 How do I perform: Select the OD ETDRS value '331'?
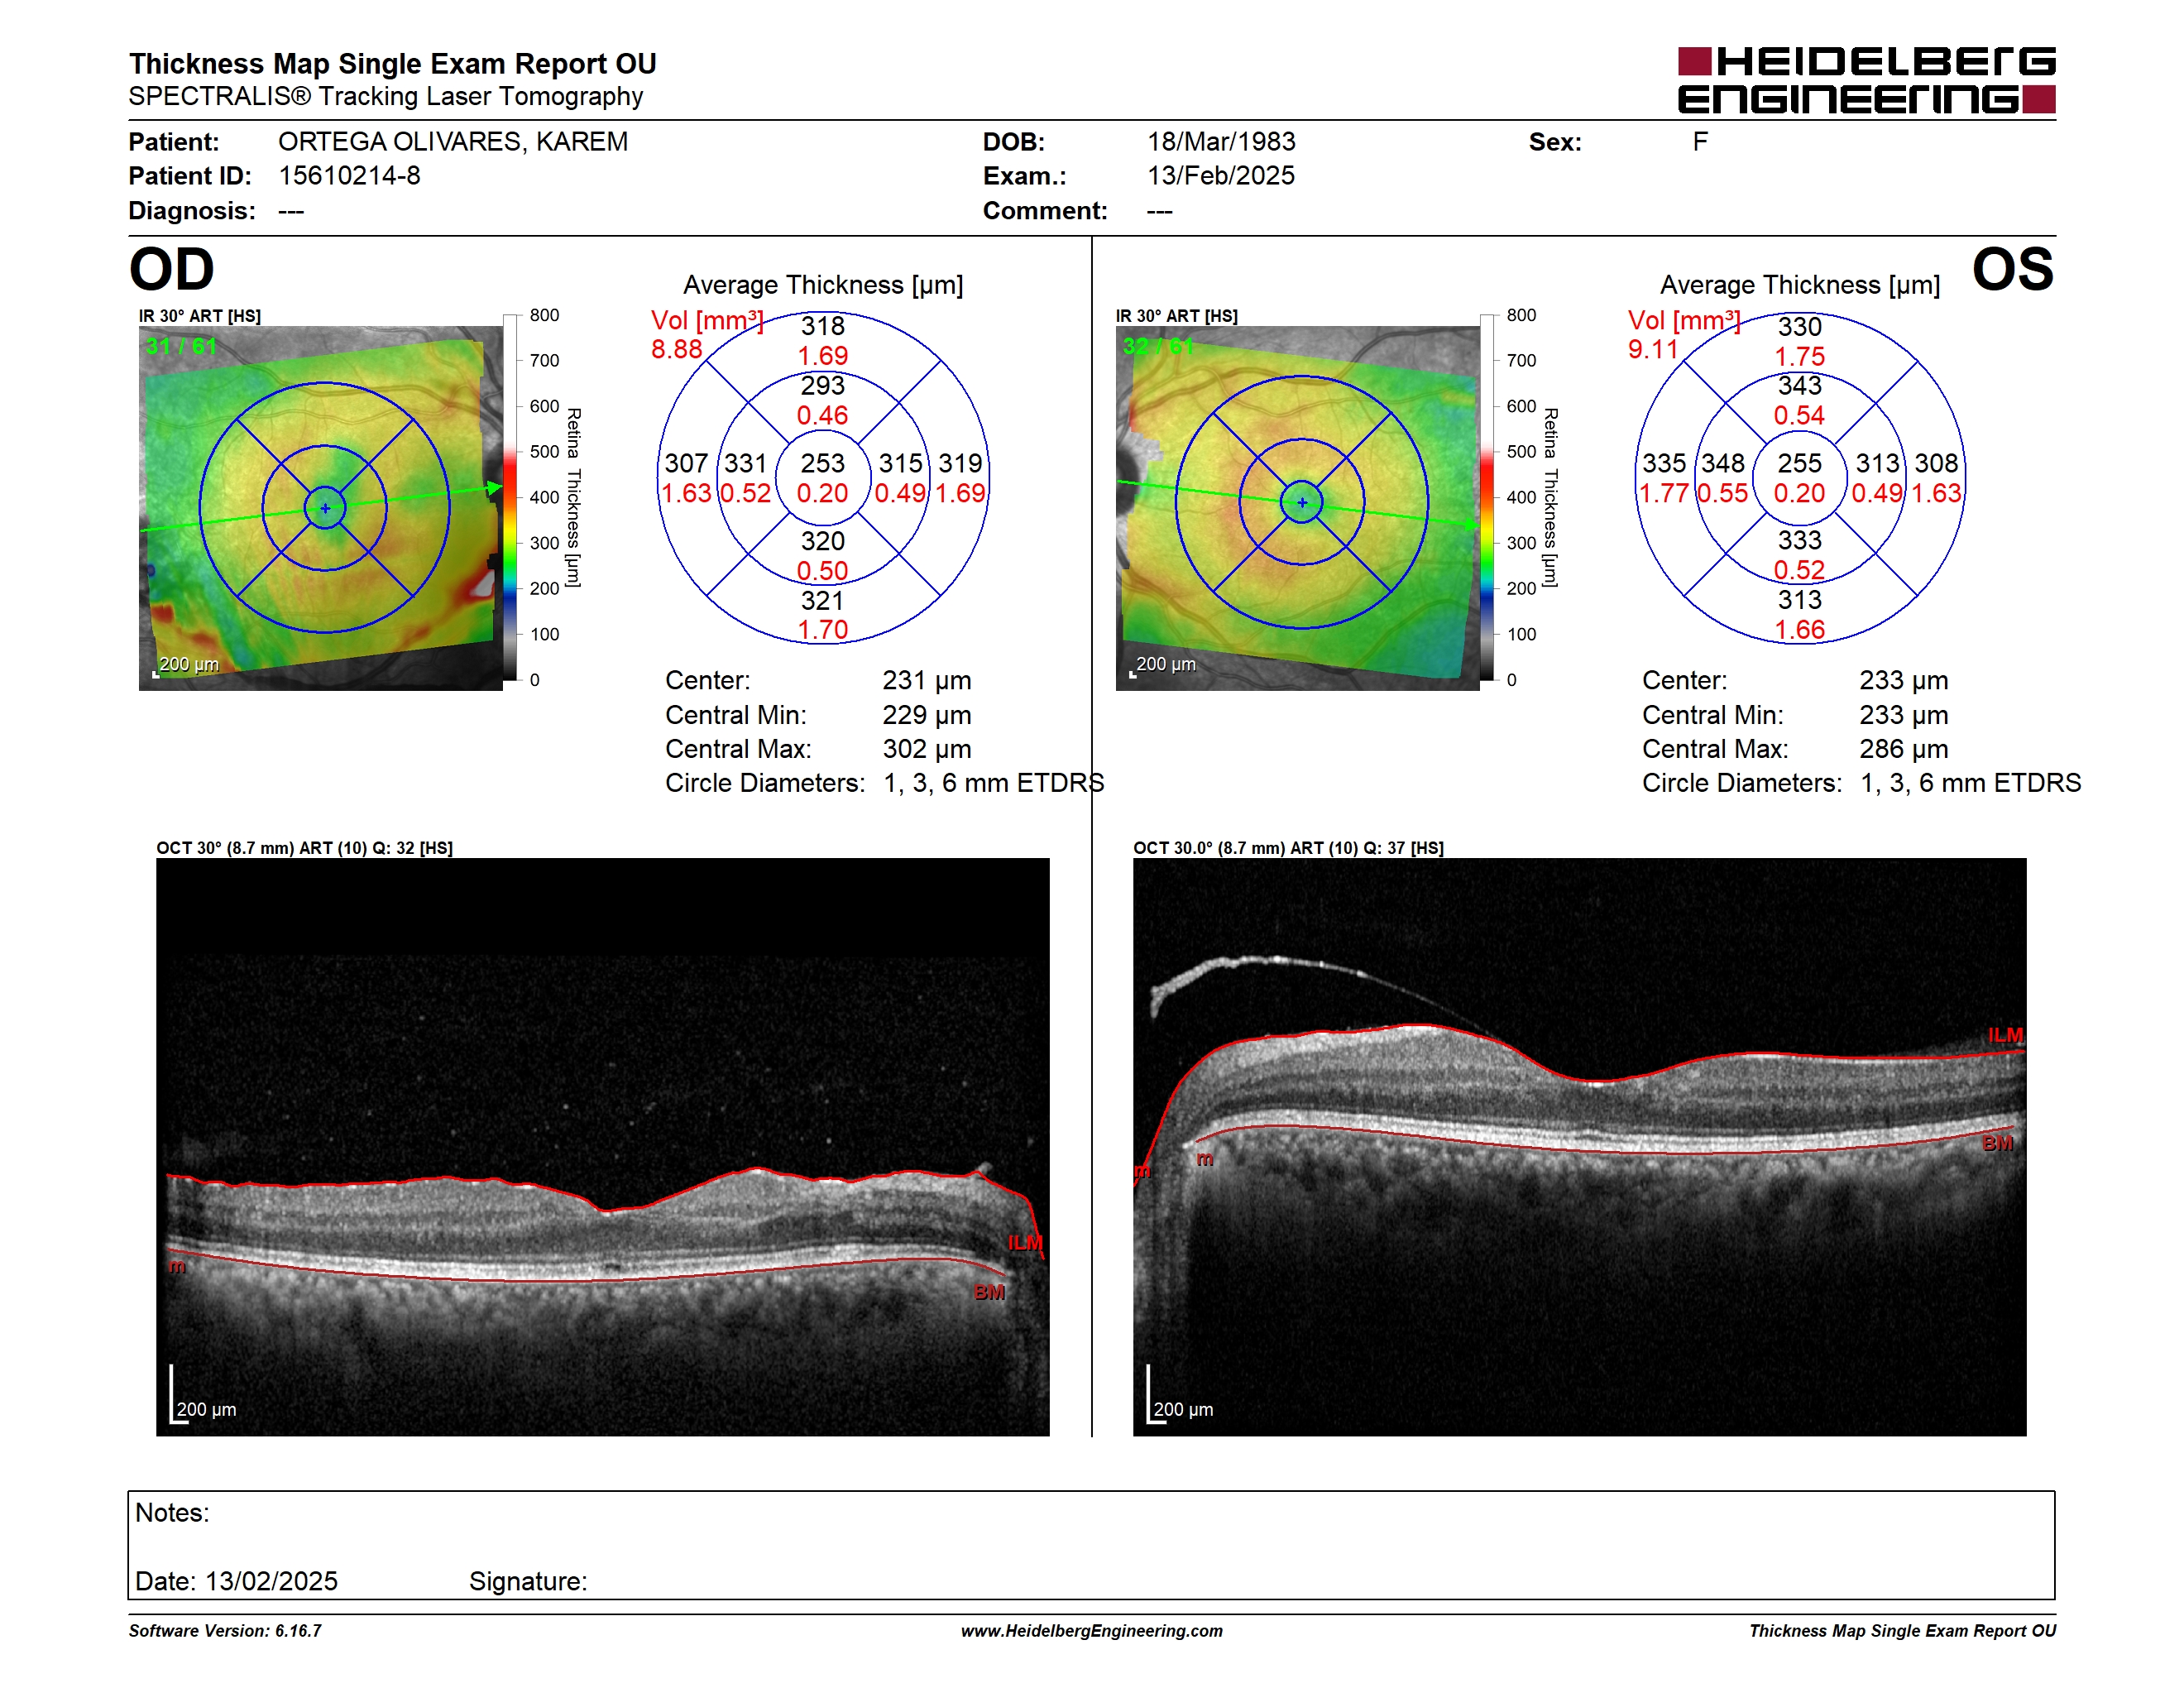pos(746,464)
